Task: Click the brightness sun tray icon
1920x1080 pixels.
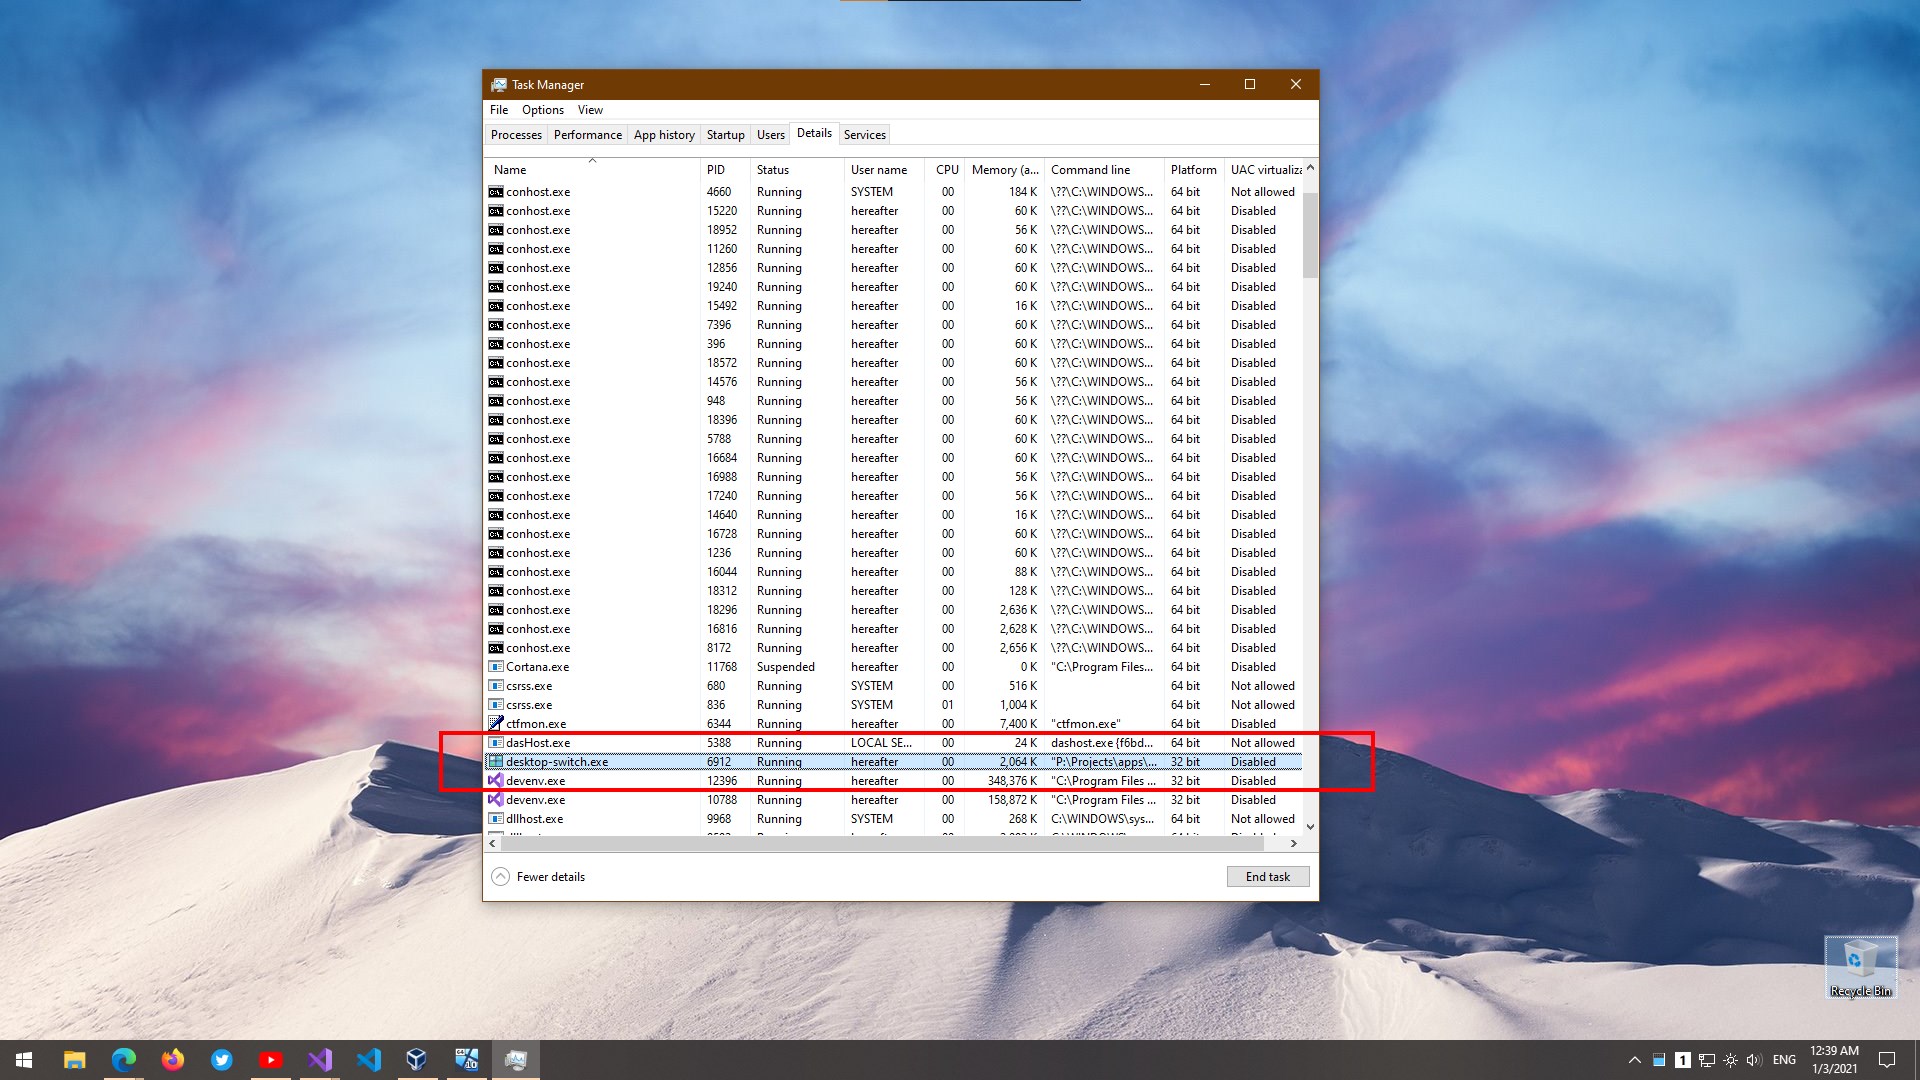Action: tap(1730, 1060)
